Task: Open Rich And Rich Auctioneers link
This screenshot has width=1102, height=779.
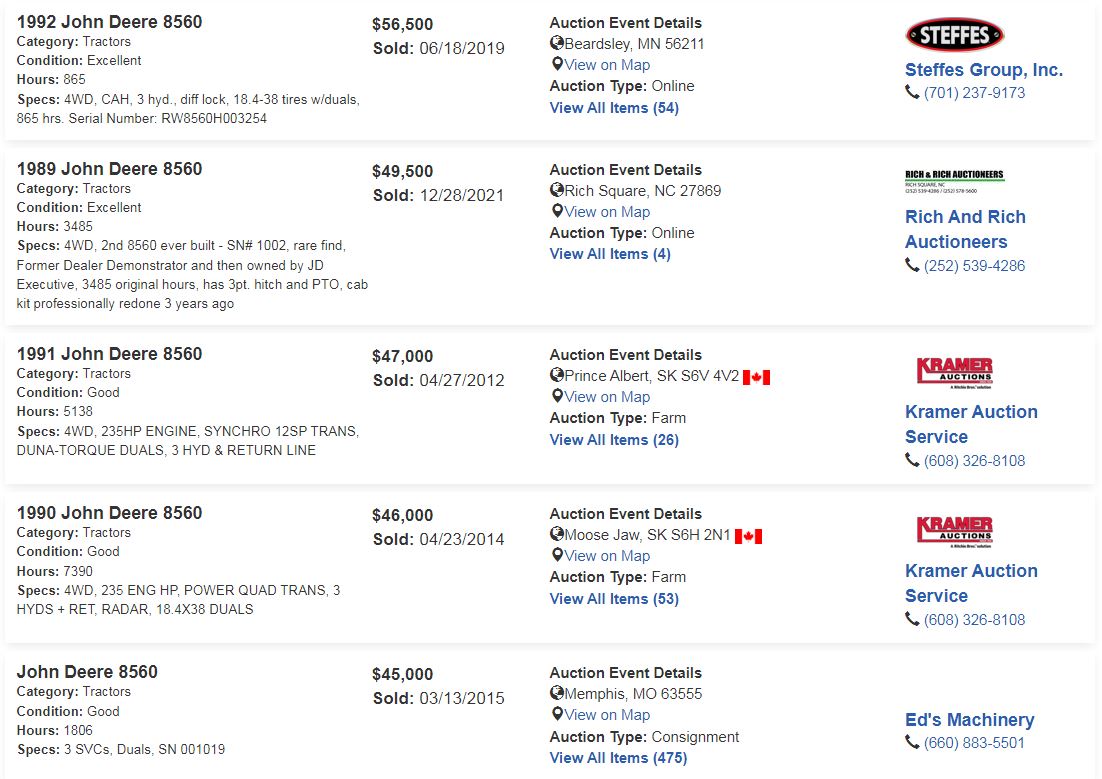Action: 966,229
